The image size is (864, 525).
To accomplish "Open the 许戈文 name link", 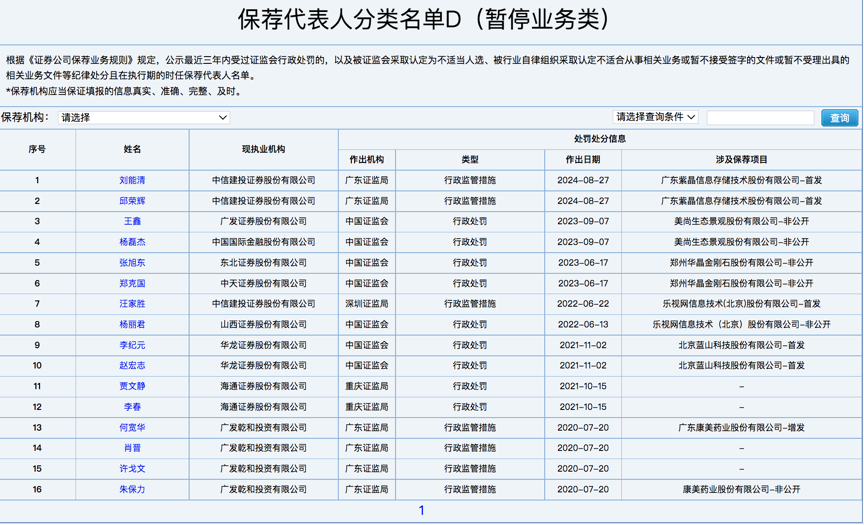I will [x=132, y=469].
